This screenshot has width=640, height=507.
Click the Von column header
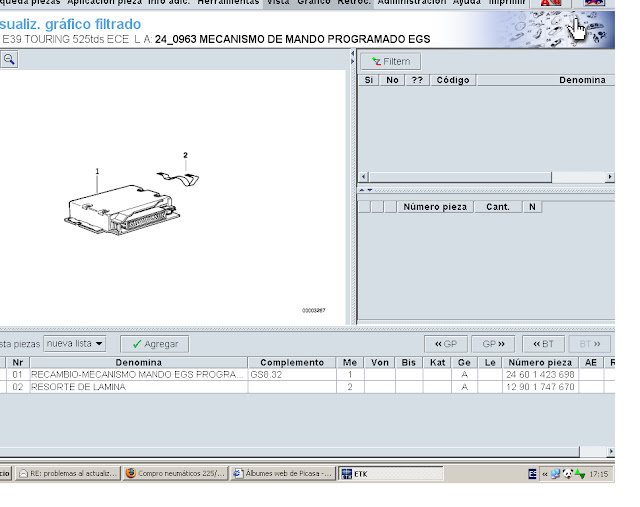click(380, 362)
